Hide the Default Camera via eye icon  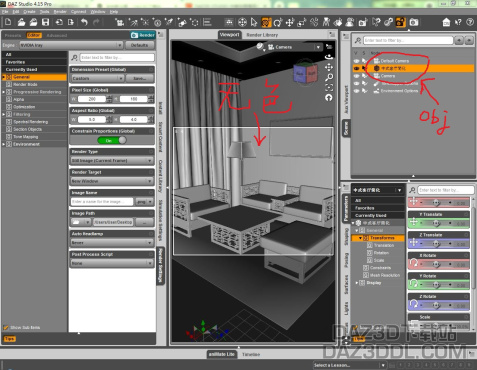click(357, 61)
